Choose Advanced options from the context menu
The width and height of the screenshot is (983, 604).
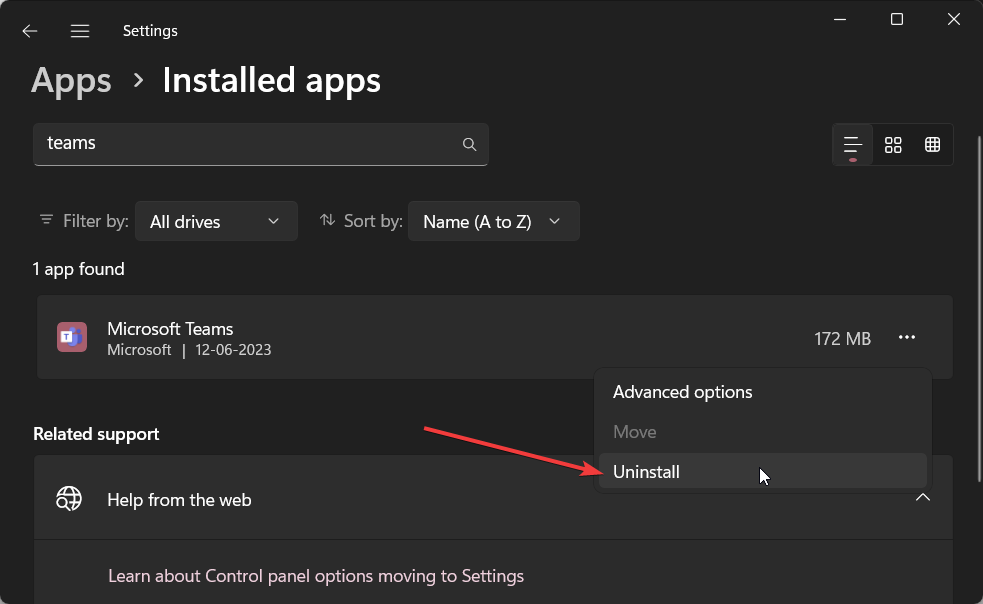762,392
